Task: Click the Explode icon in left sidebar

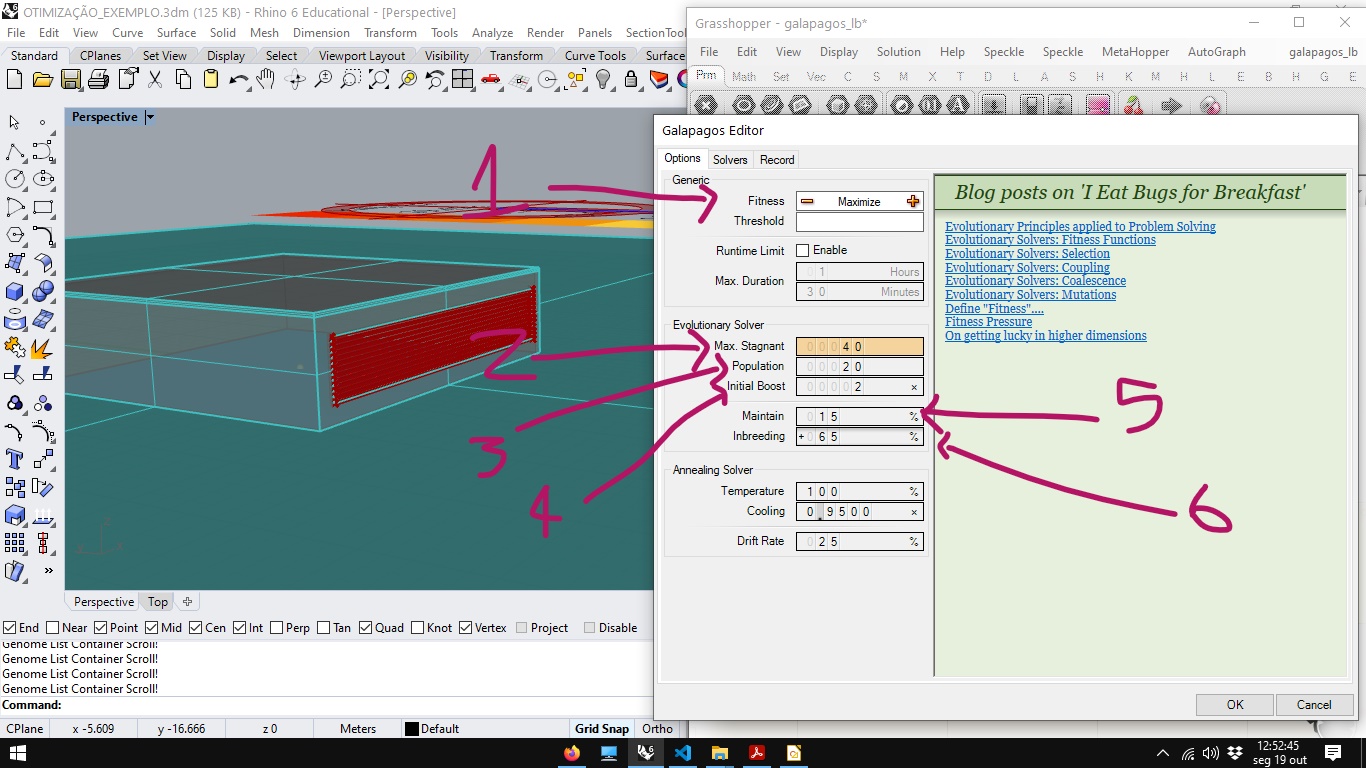Action: (x=43, y=348)
